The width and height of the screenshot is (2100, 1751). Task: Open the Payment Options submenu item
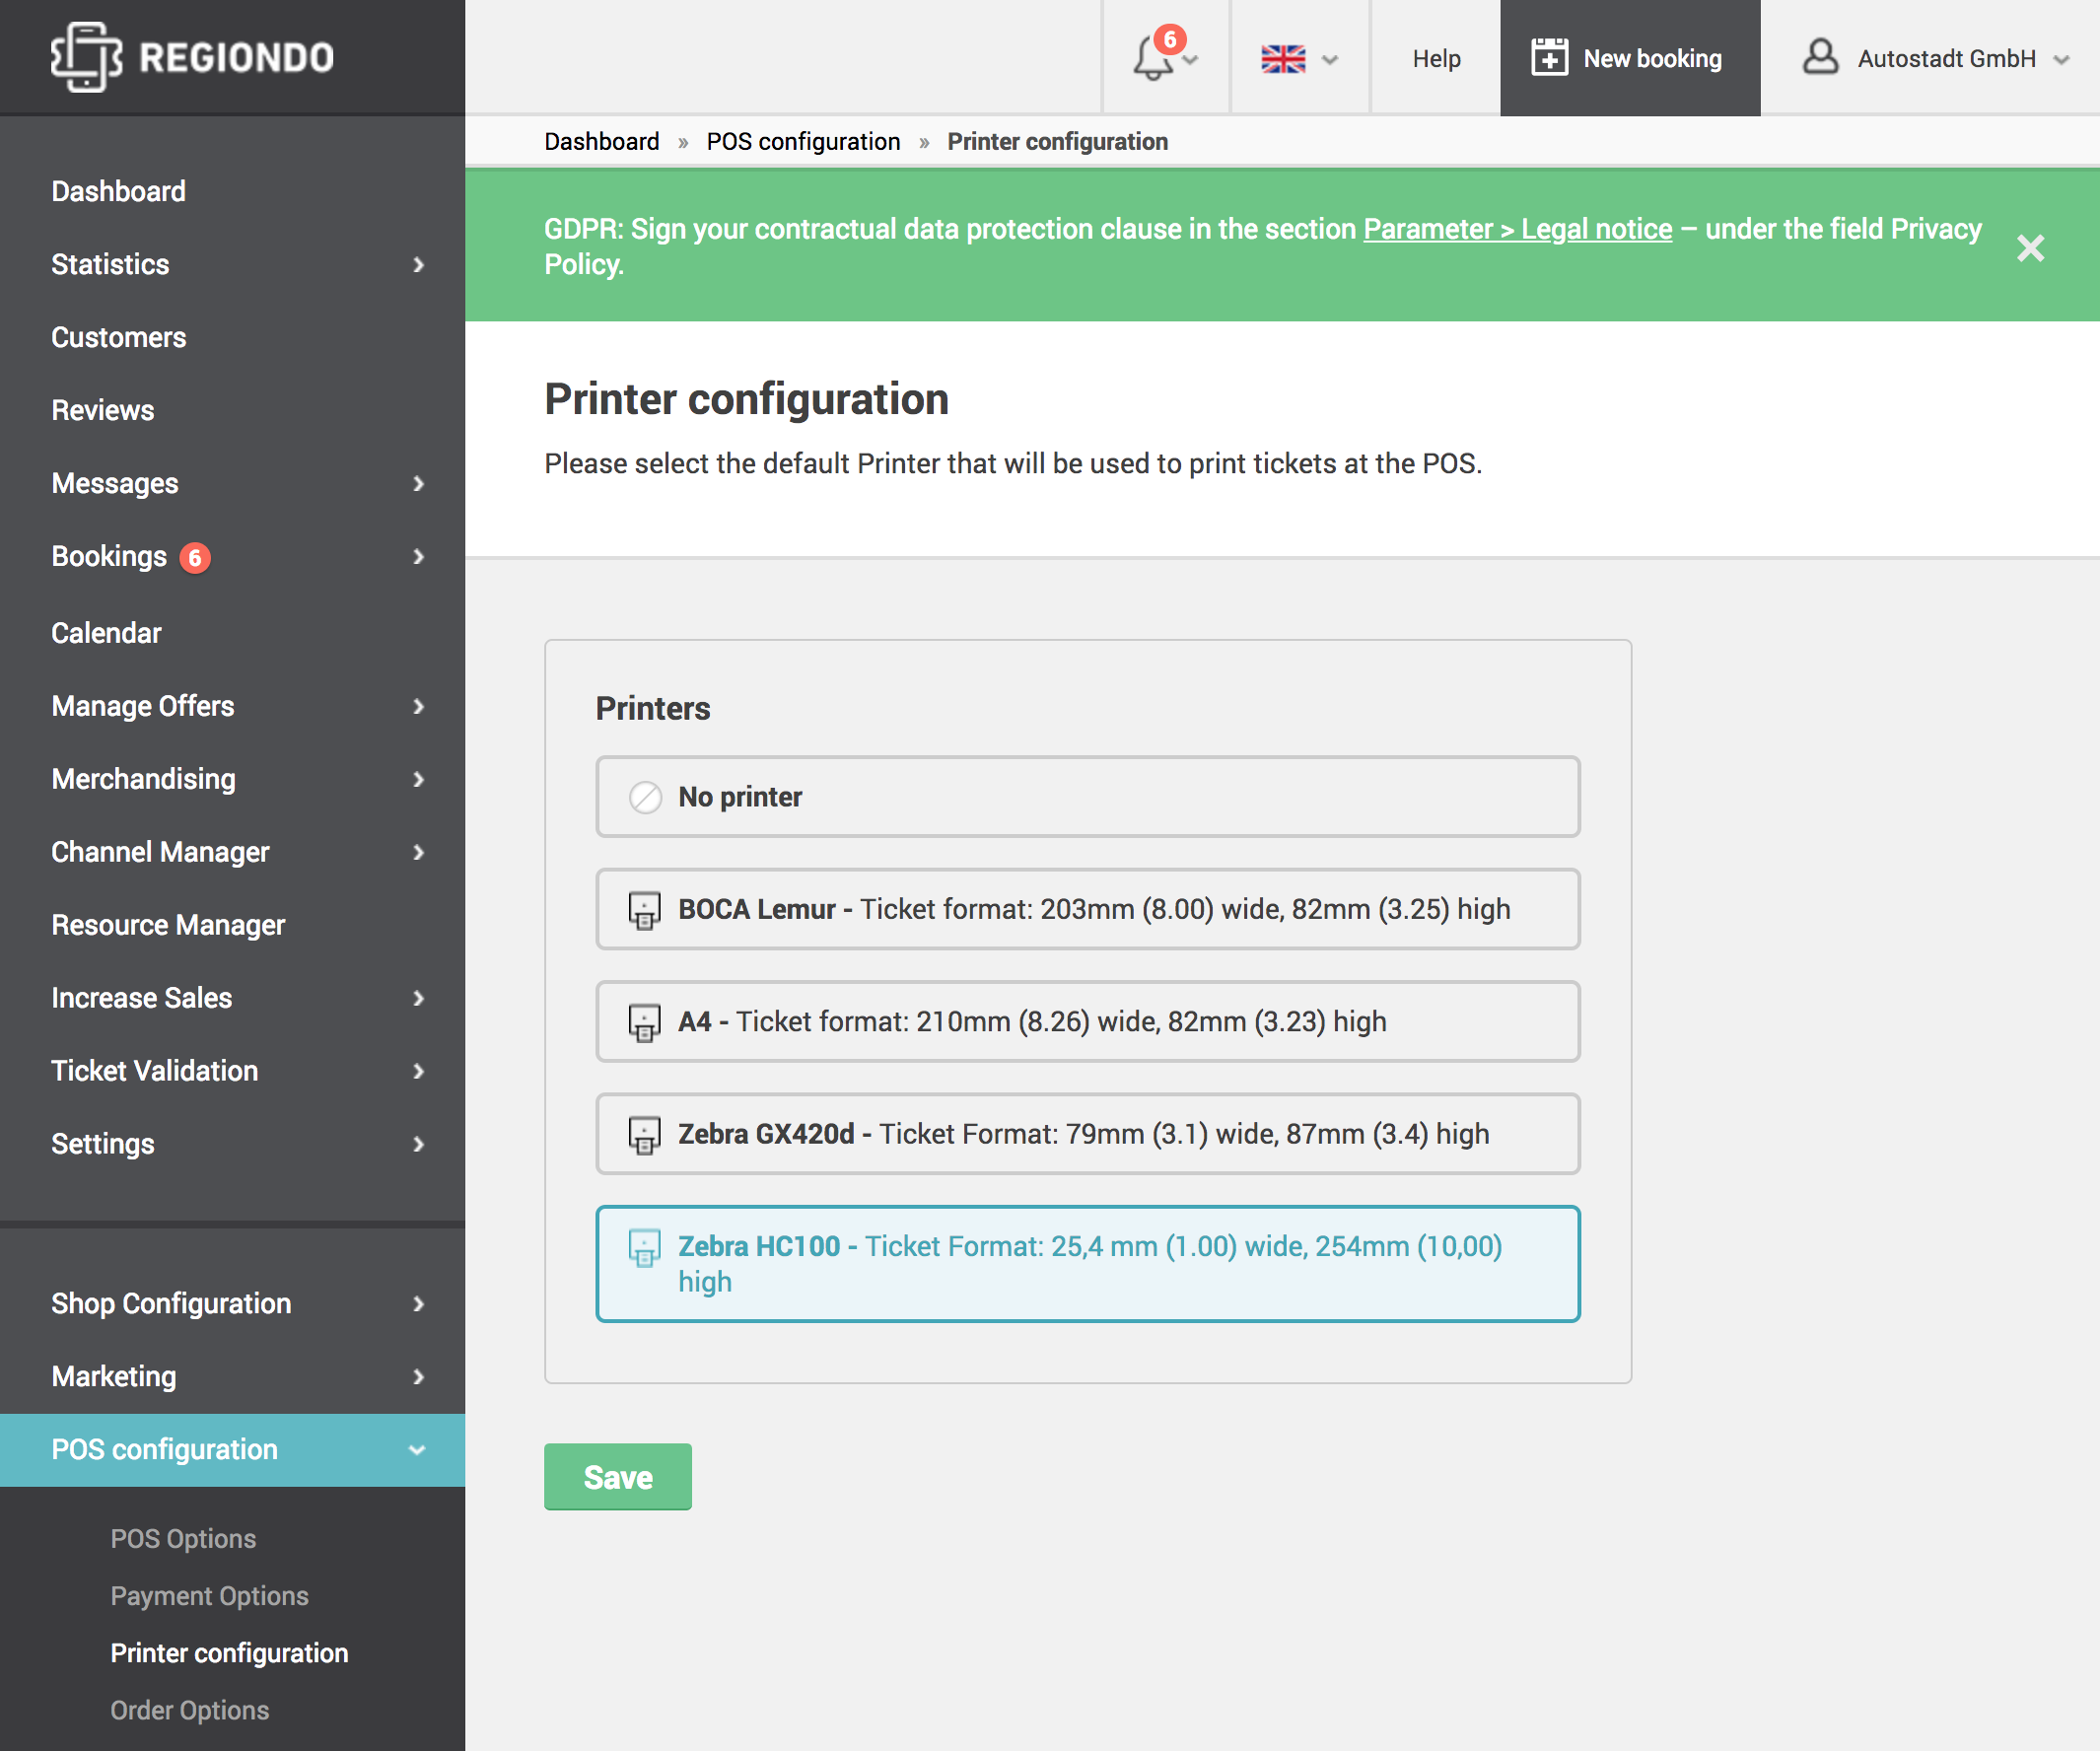point(209,1595)
